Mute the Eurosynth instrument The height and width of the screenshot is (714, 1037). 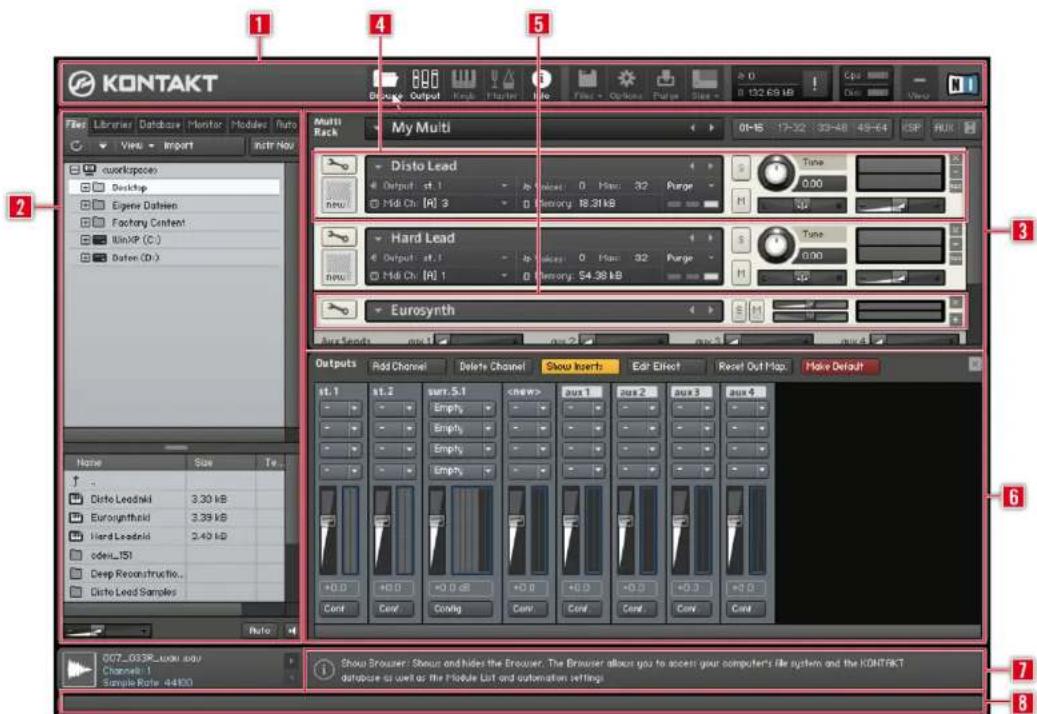(756, 311)
